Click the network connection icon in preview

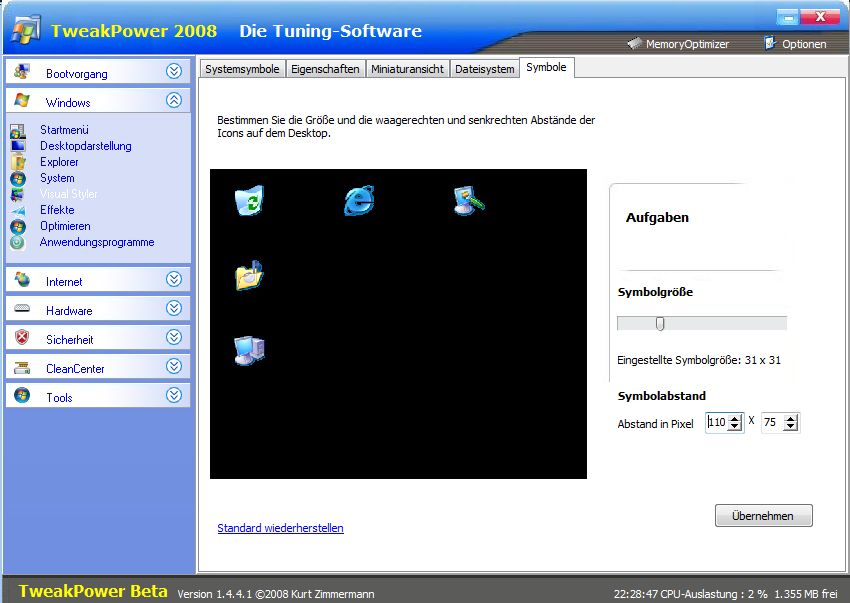[x=468, y=200]
